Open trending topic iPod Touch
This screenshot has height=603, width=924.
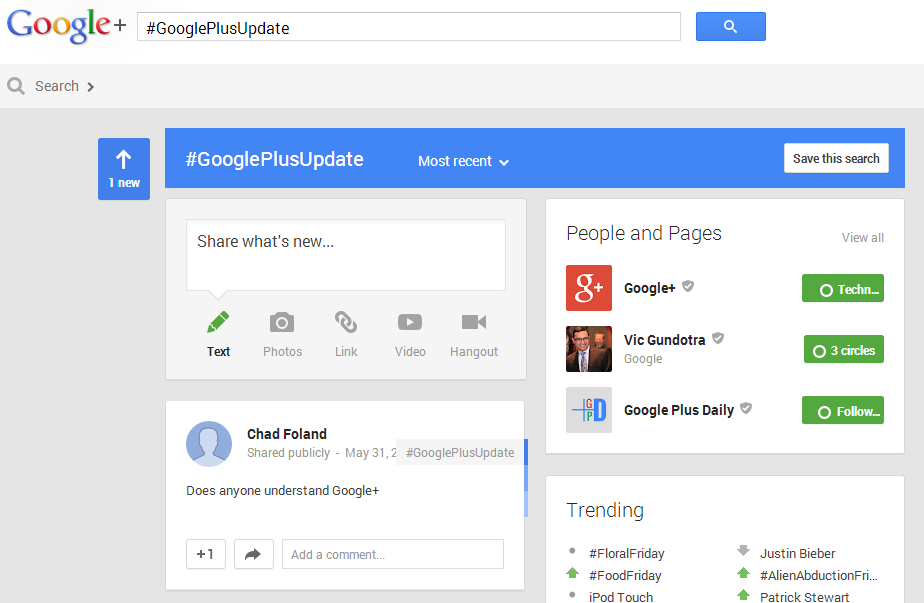click(x=621, y=597)
